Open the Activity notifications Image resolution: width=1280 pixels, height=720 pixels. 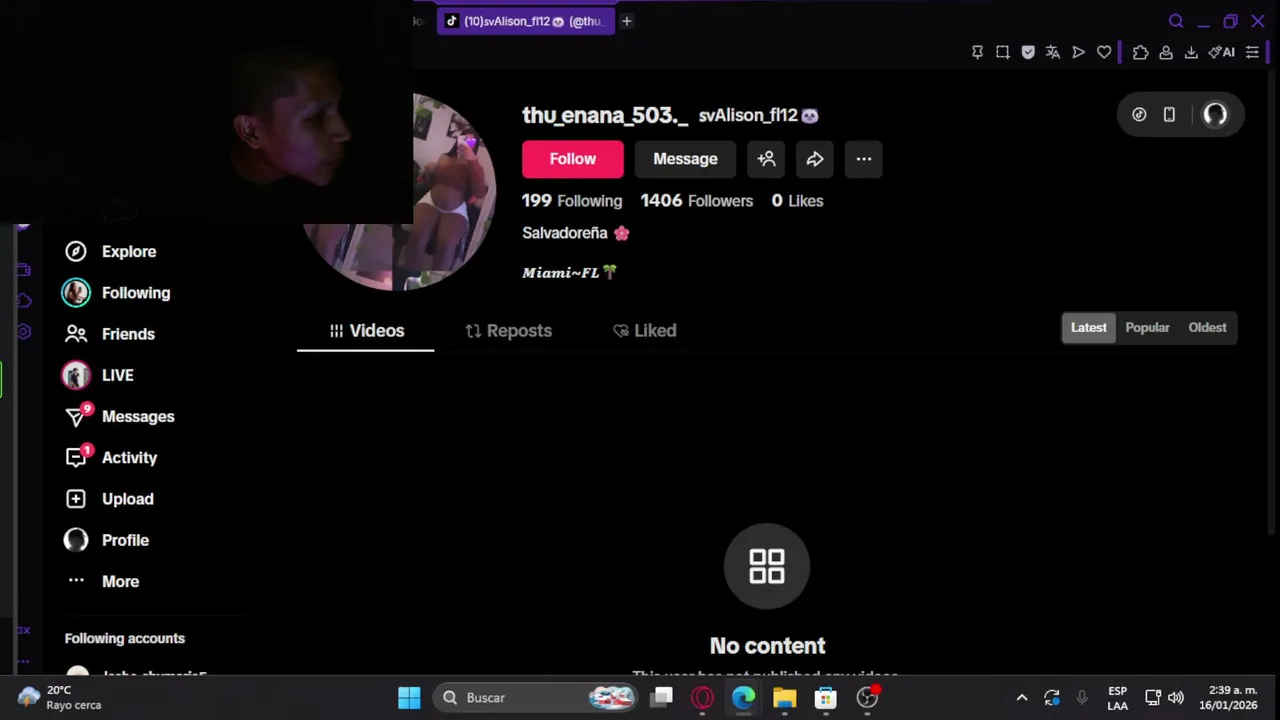click(x=110, y=457)
